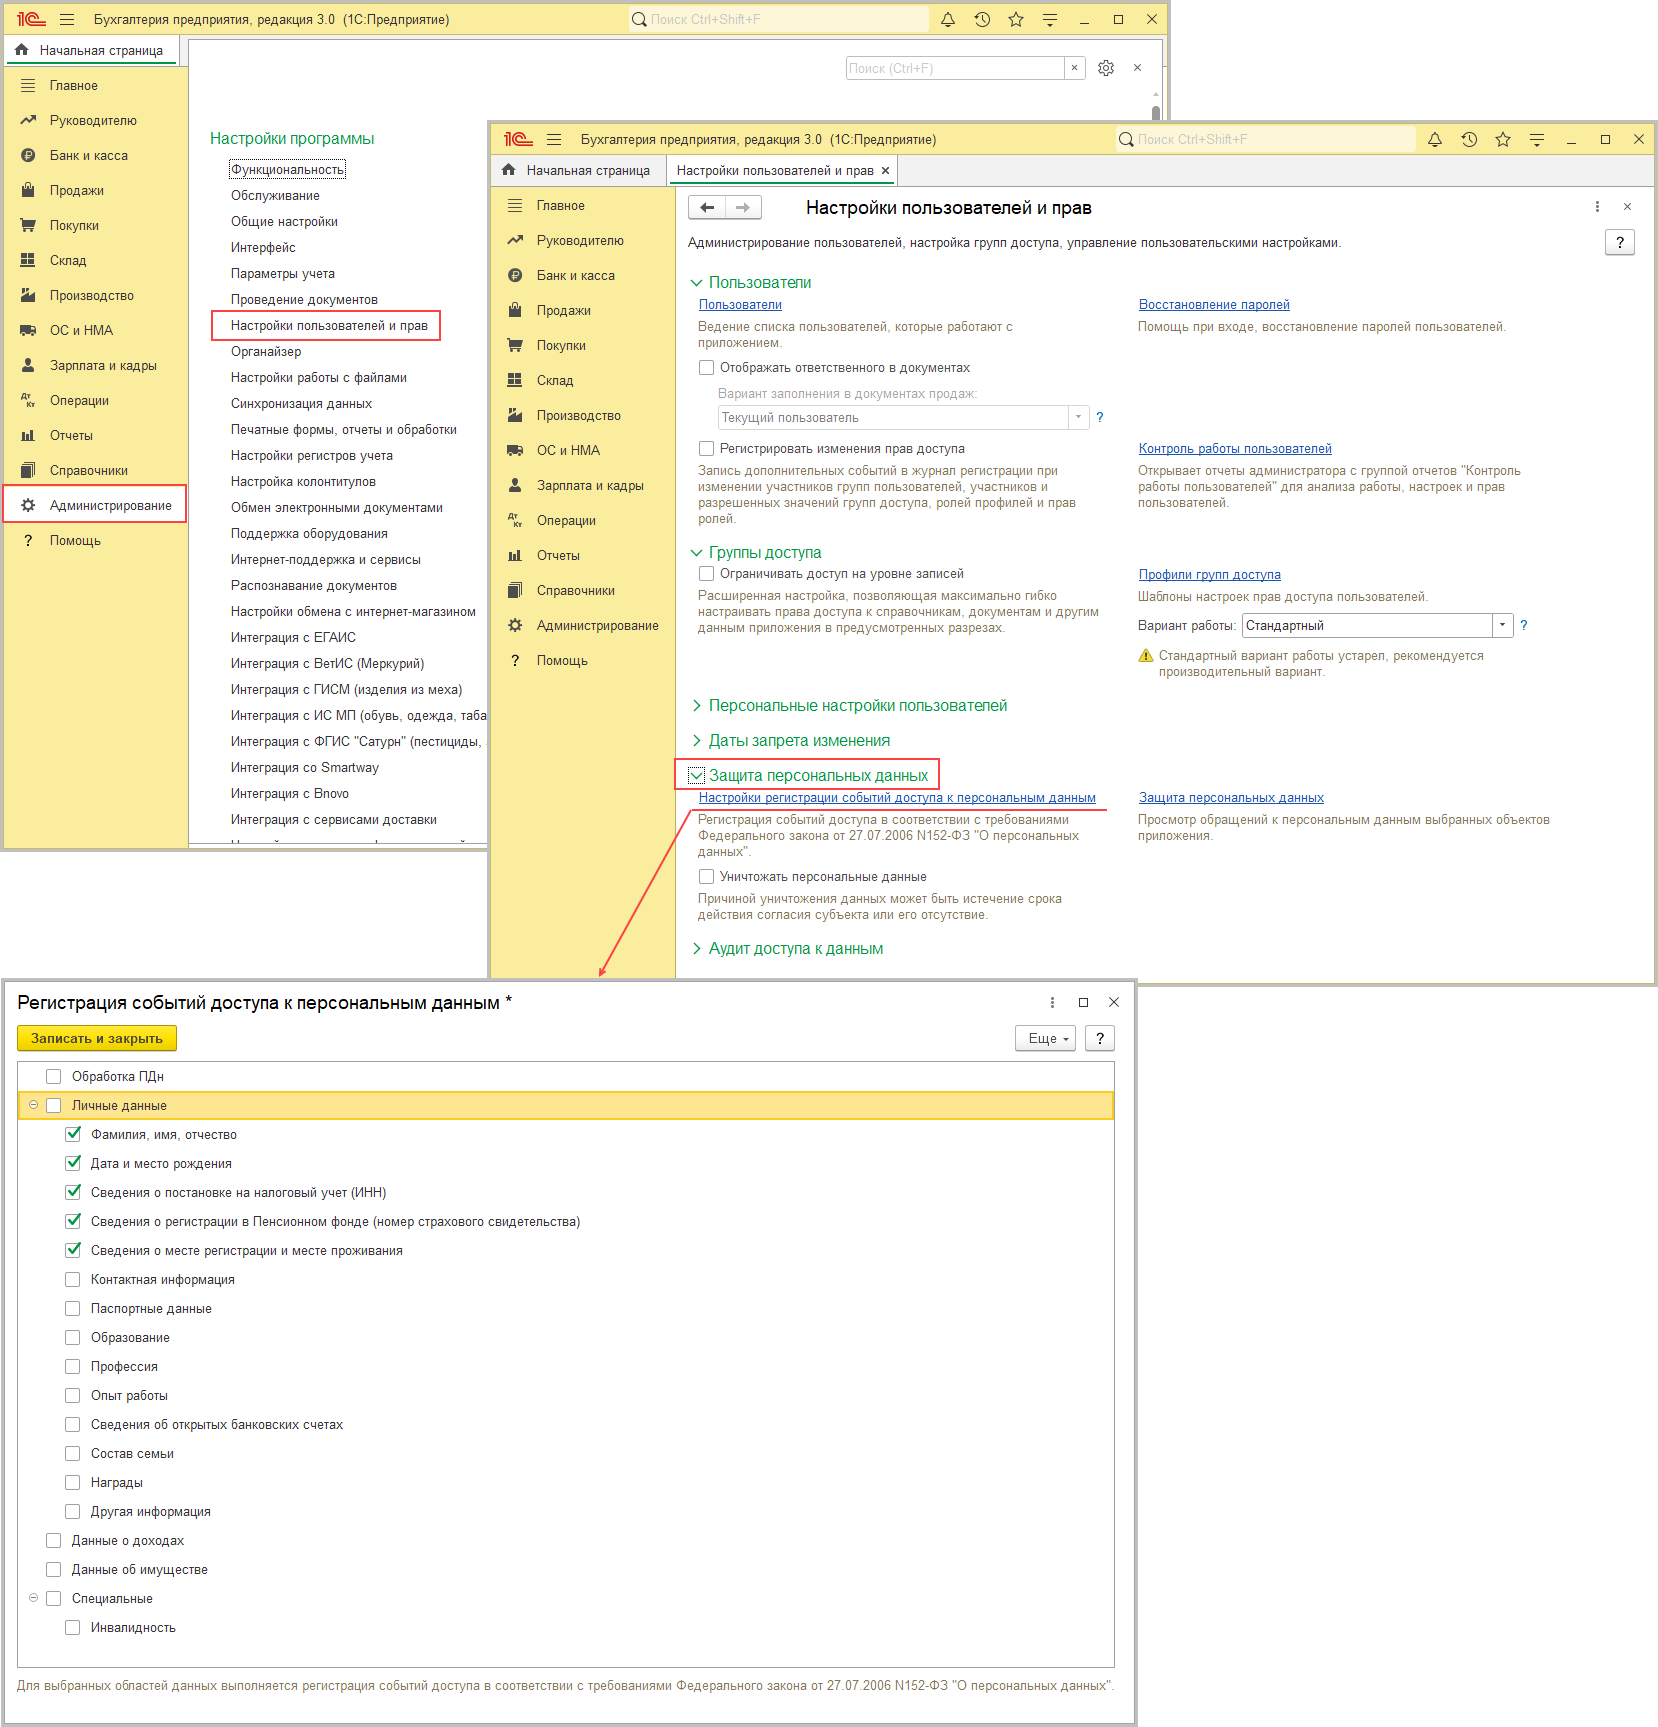Open ОС и НМА in the back window sidebar

pyautogui.click(x=81, y=331)
